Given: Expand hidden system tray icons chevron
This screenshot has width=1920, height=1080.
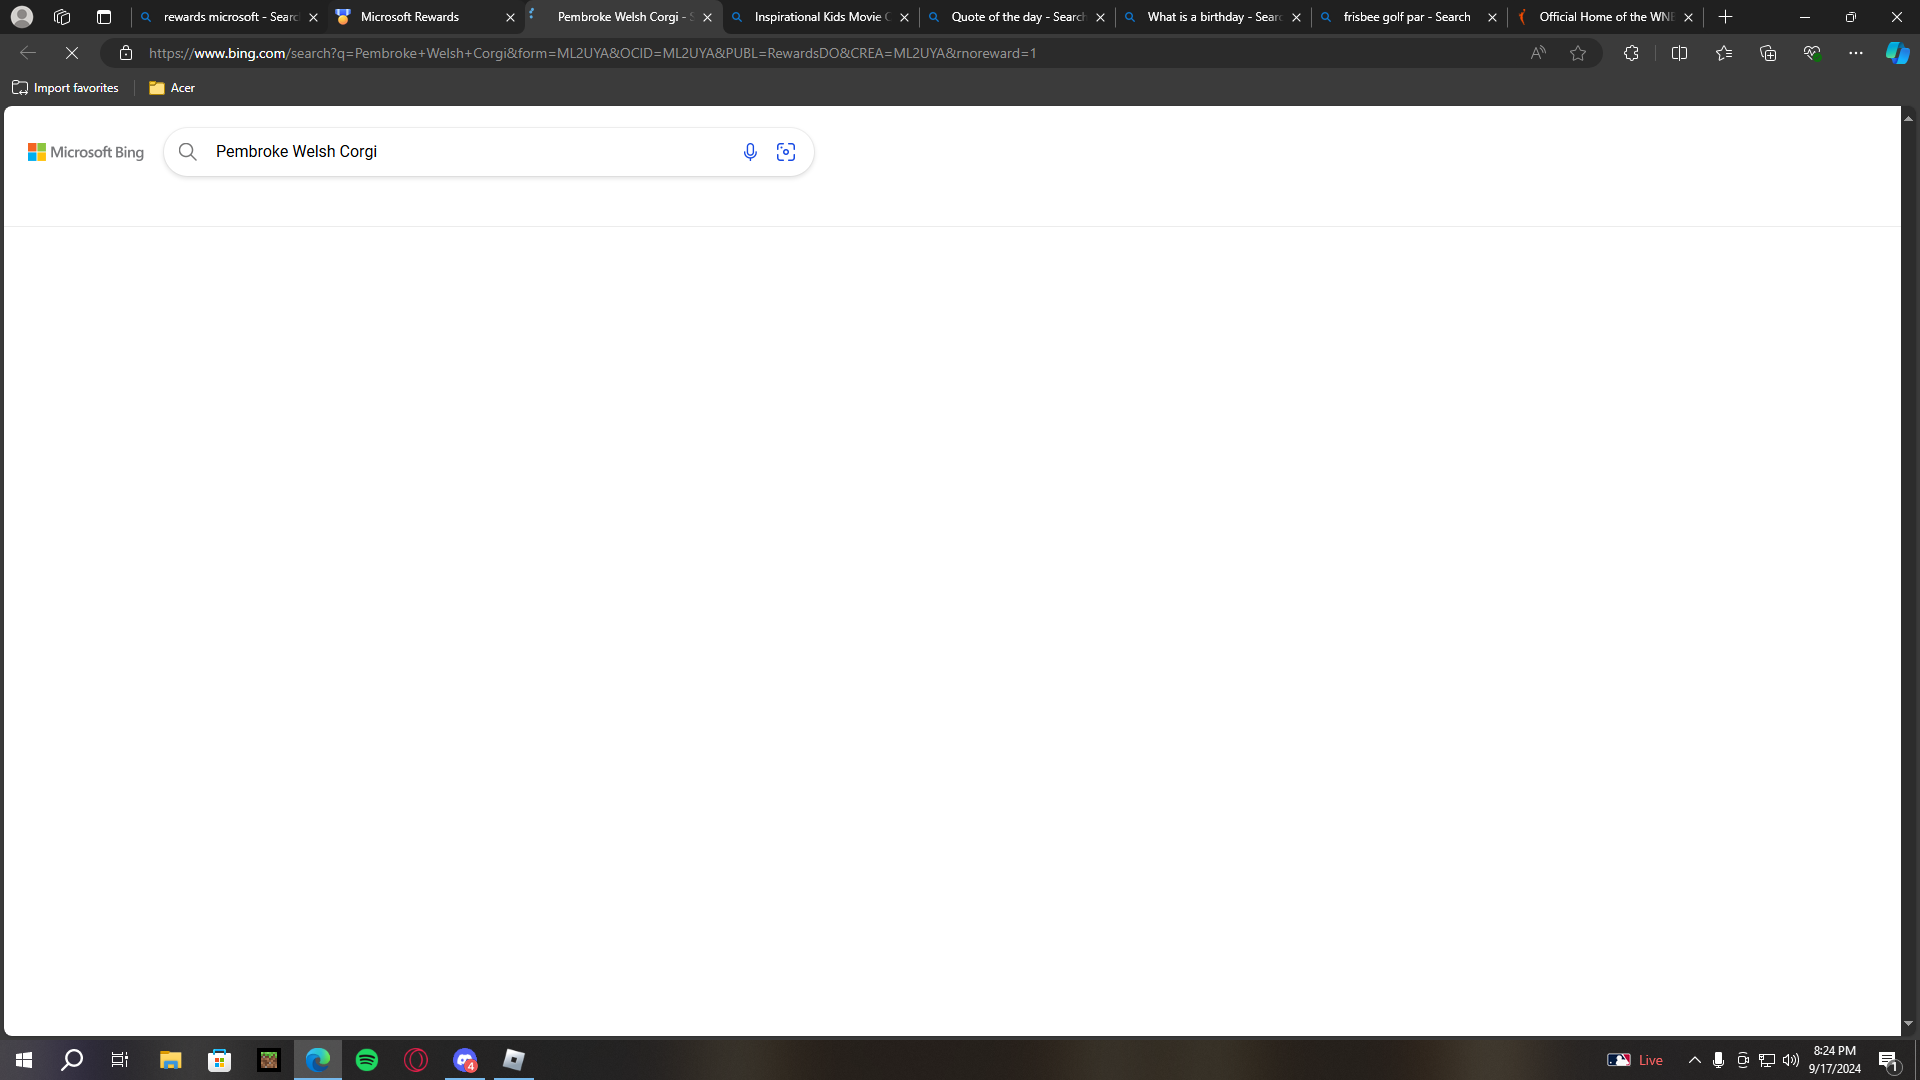Looking at the screenshot, I should click(1694, 1060).
